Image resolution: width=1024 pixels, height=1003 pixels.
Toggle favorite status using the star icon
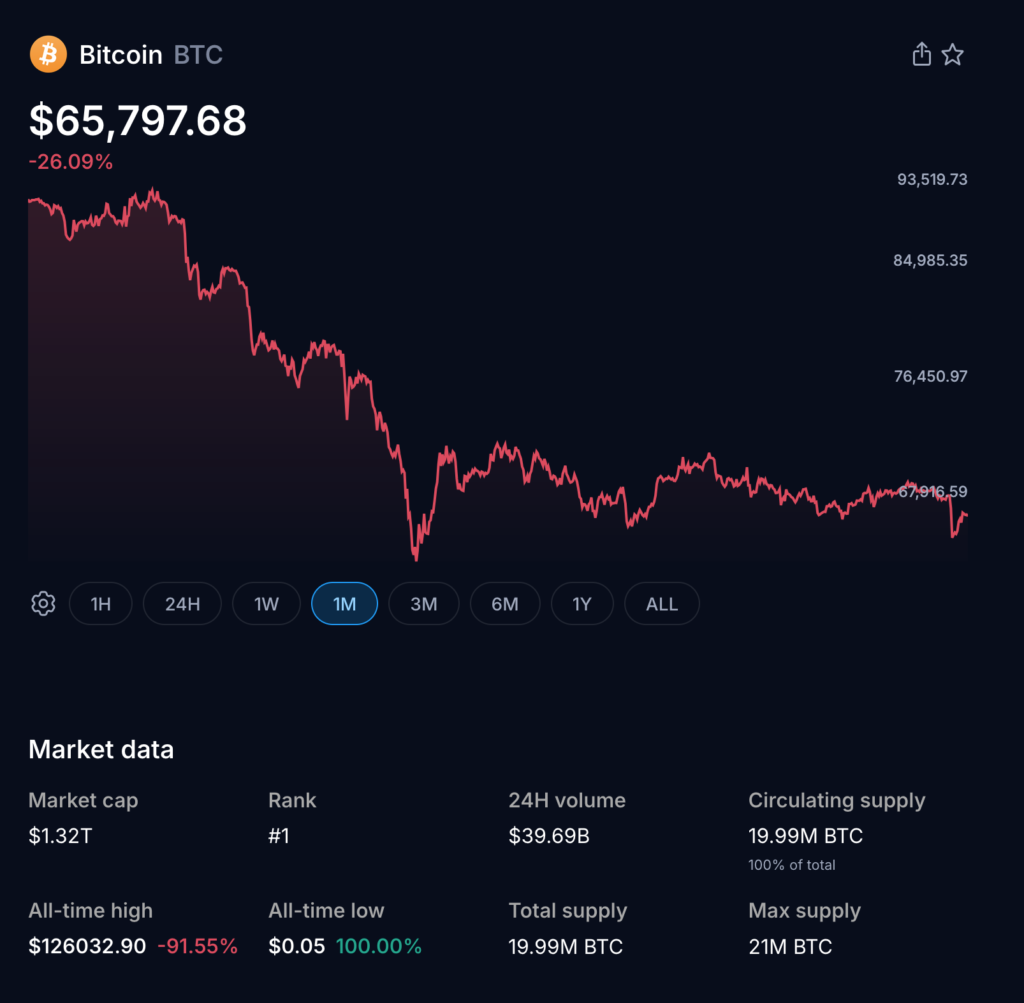click(x=953, y=54)
